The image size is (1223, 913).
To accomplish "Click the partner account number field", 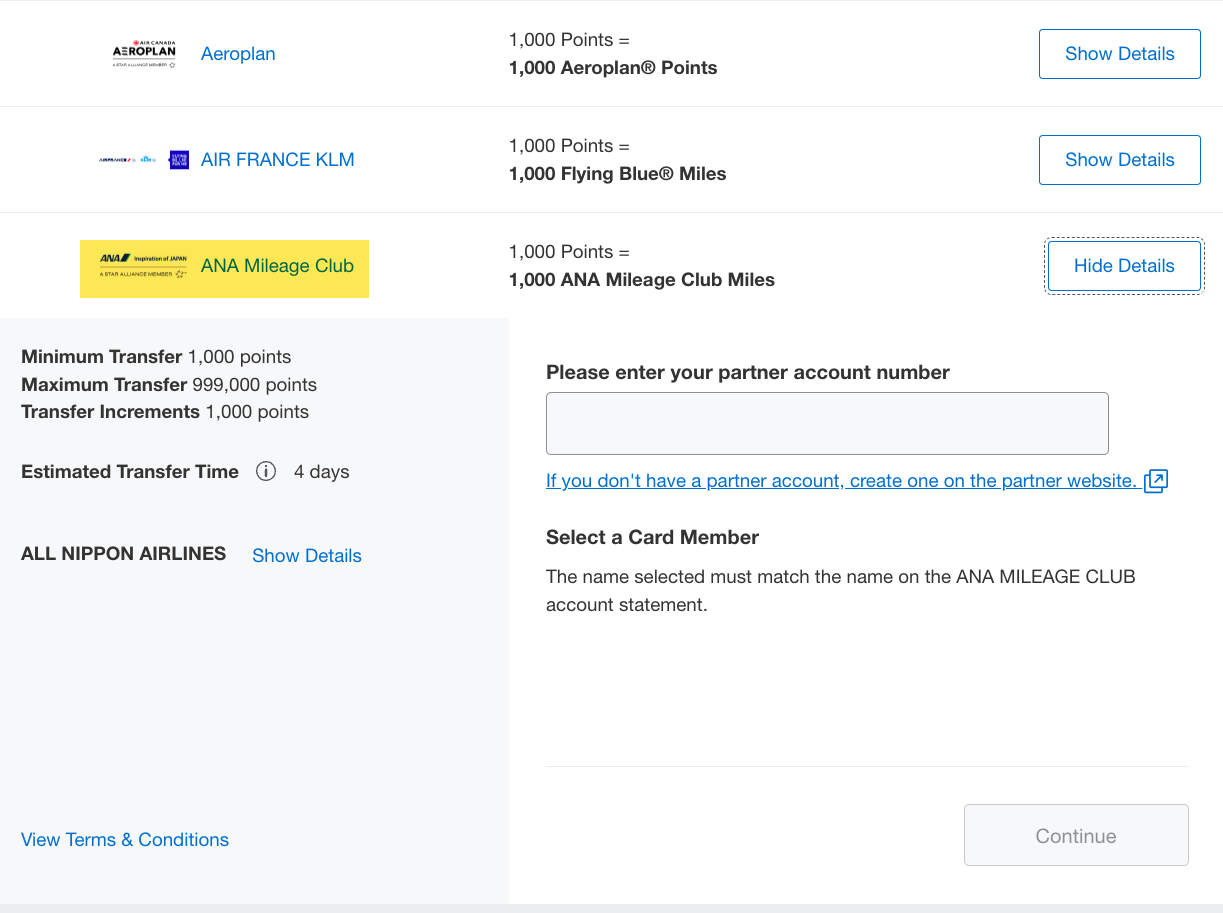I will (827, 424).
